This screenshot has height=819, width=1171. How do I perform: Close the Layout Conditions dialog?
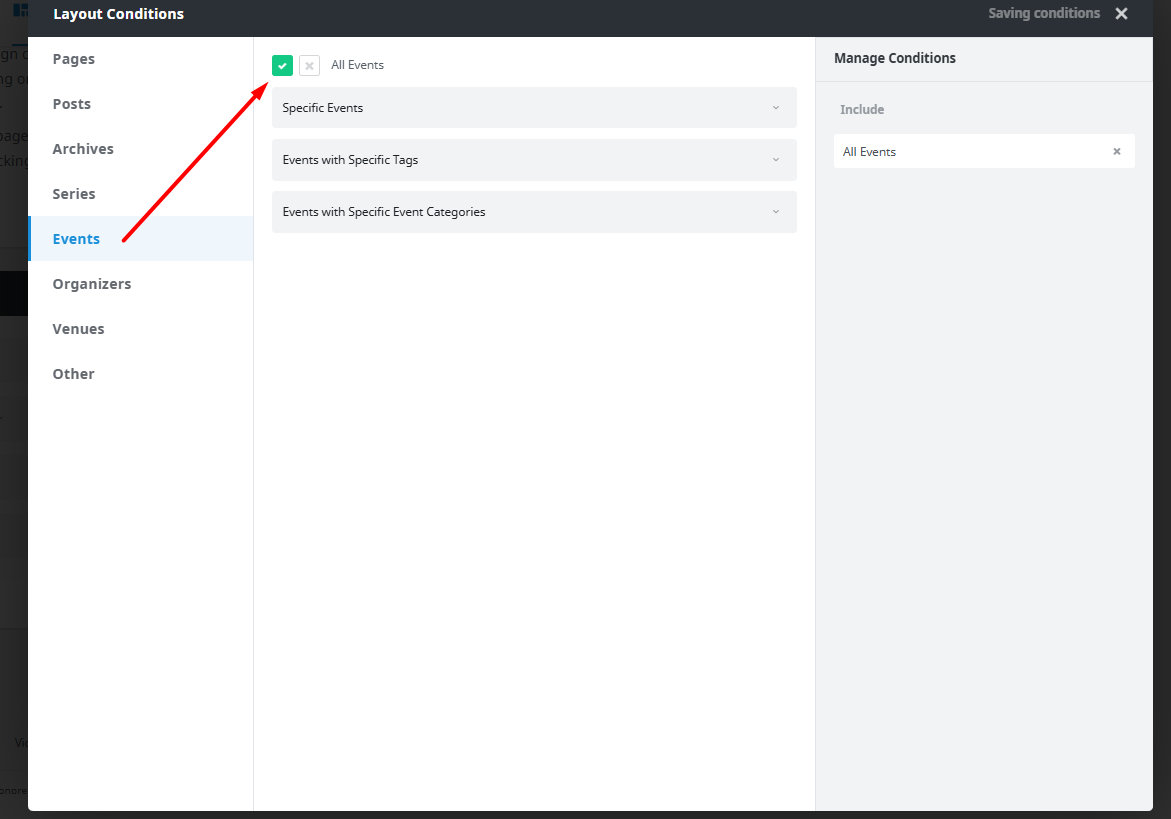pos(1121,14)
